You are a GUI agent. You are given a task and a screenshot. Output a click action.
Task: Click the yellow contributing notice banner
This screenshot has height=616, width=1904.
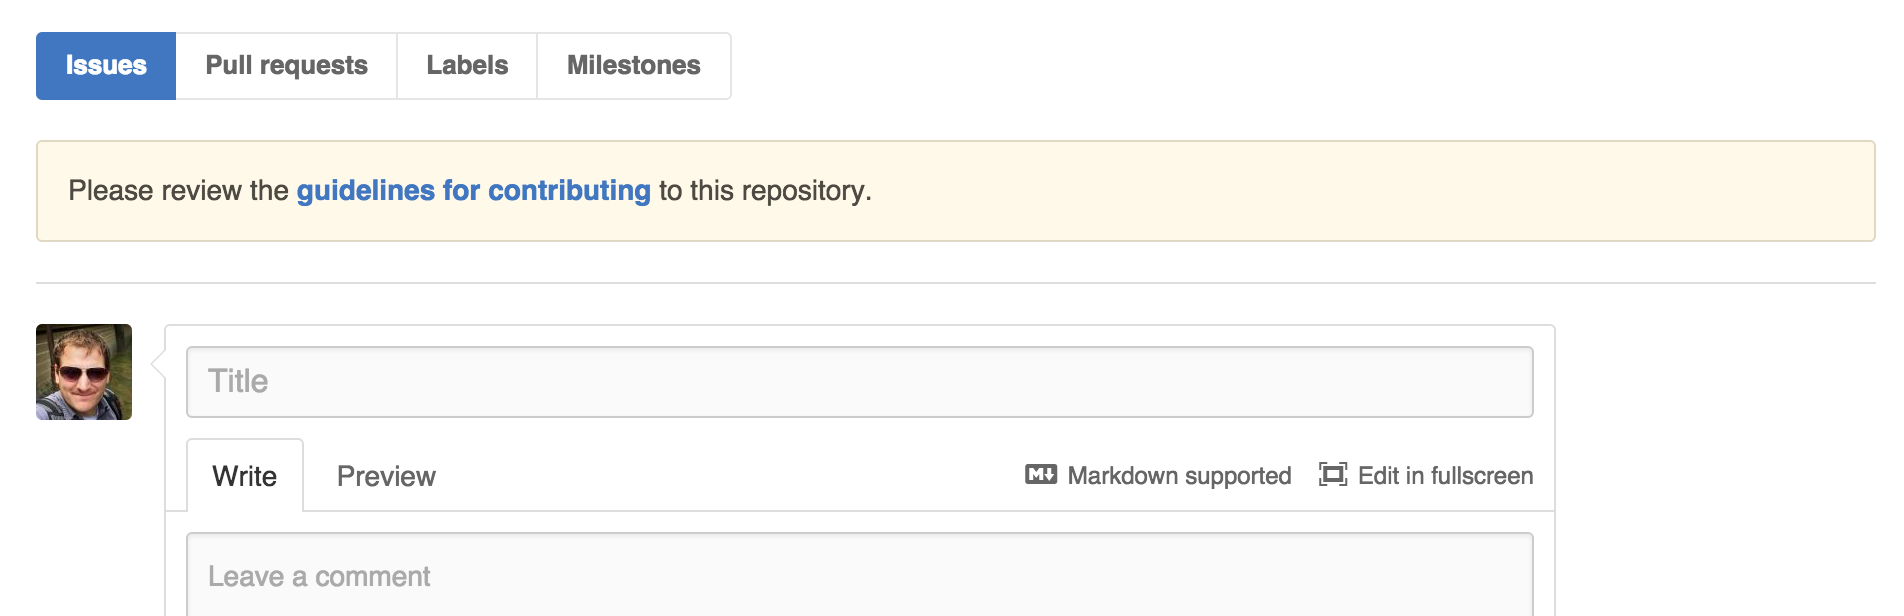coord(955,191)
